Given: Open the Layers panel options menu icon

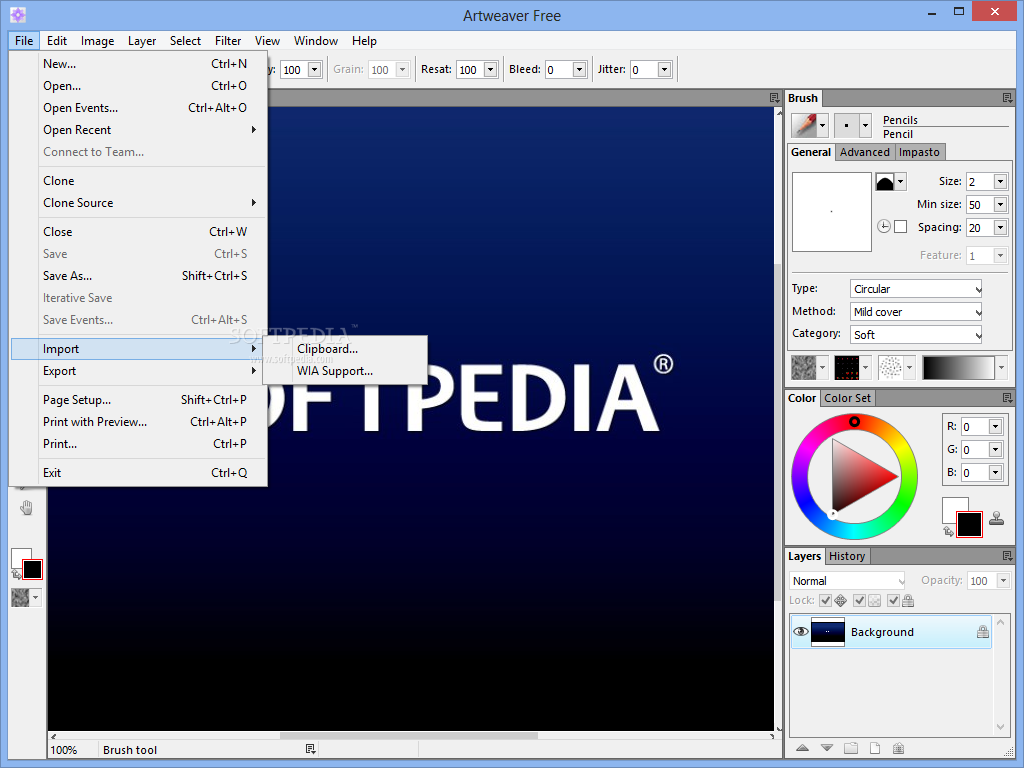Looking at the screenshot, I should [x=1008, y=556].
